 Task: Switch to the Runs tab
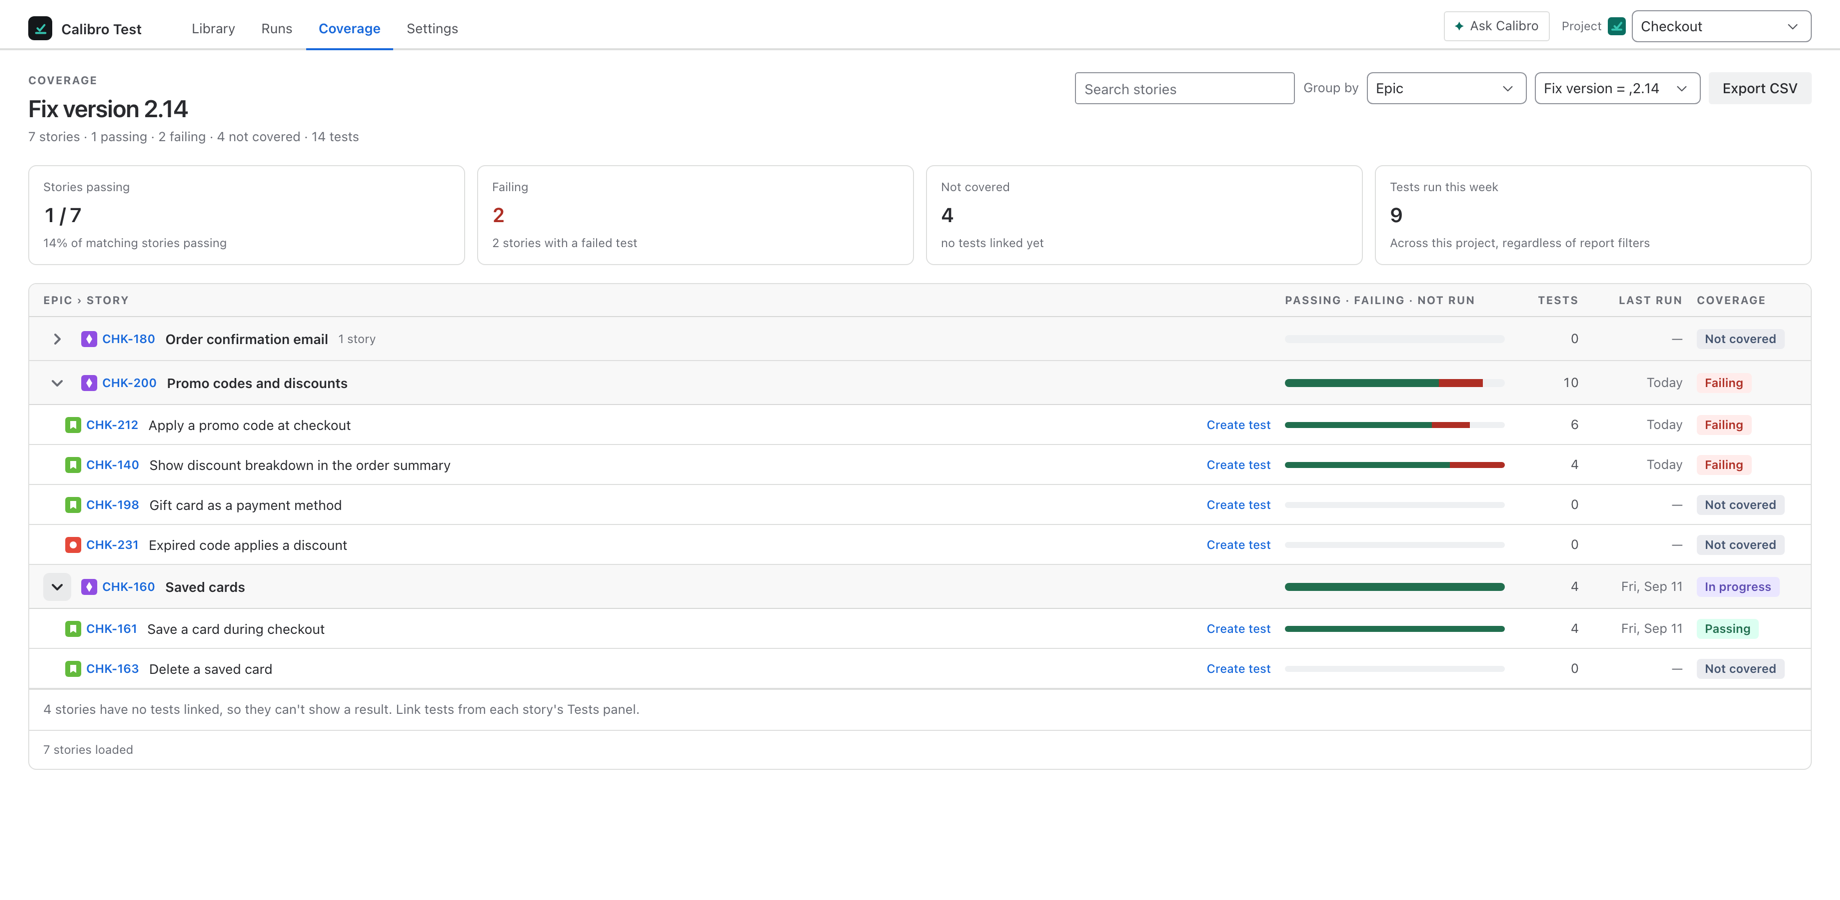[277, 28]
